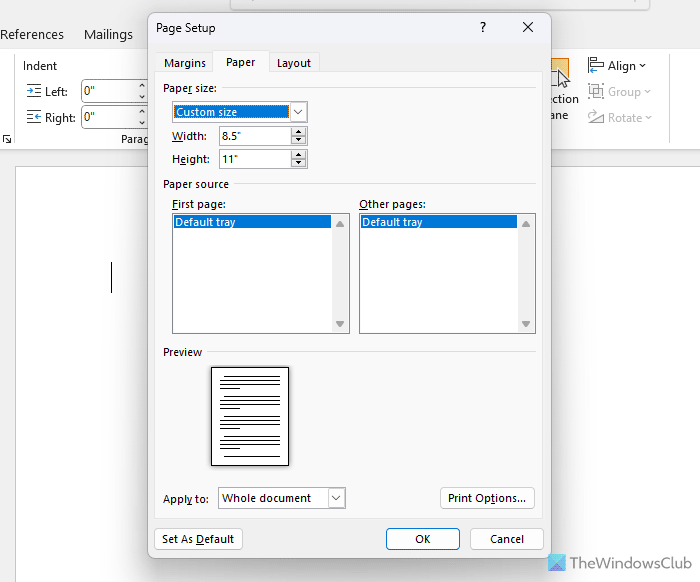Click the page preview thumbnail

(250, 416)
